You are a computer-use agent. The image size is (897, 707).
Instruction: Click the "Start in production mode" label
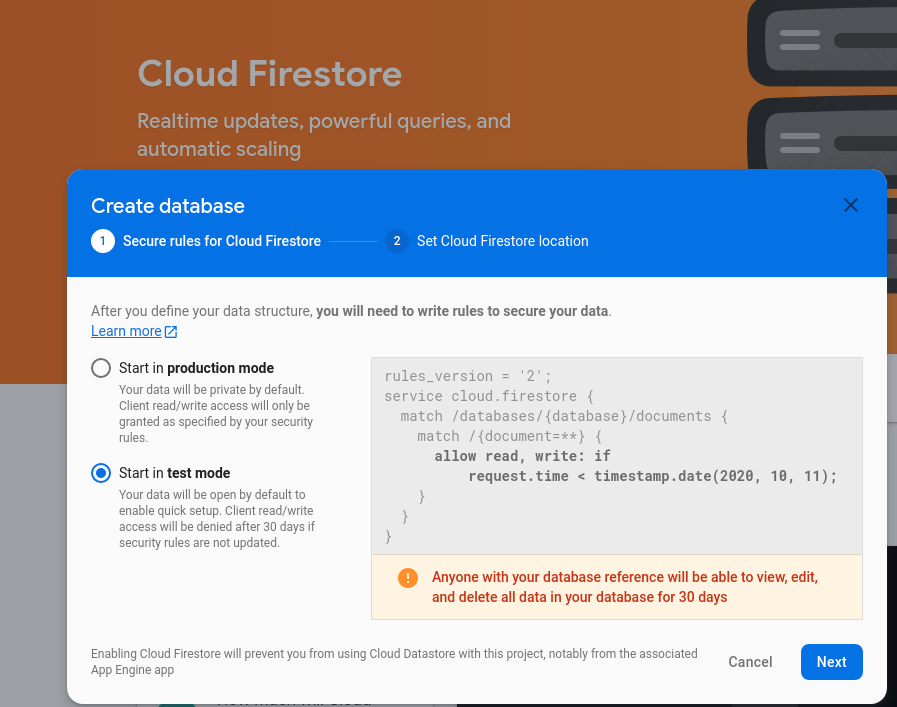[196, 368]
